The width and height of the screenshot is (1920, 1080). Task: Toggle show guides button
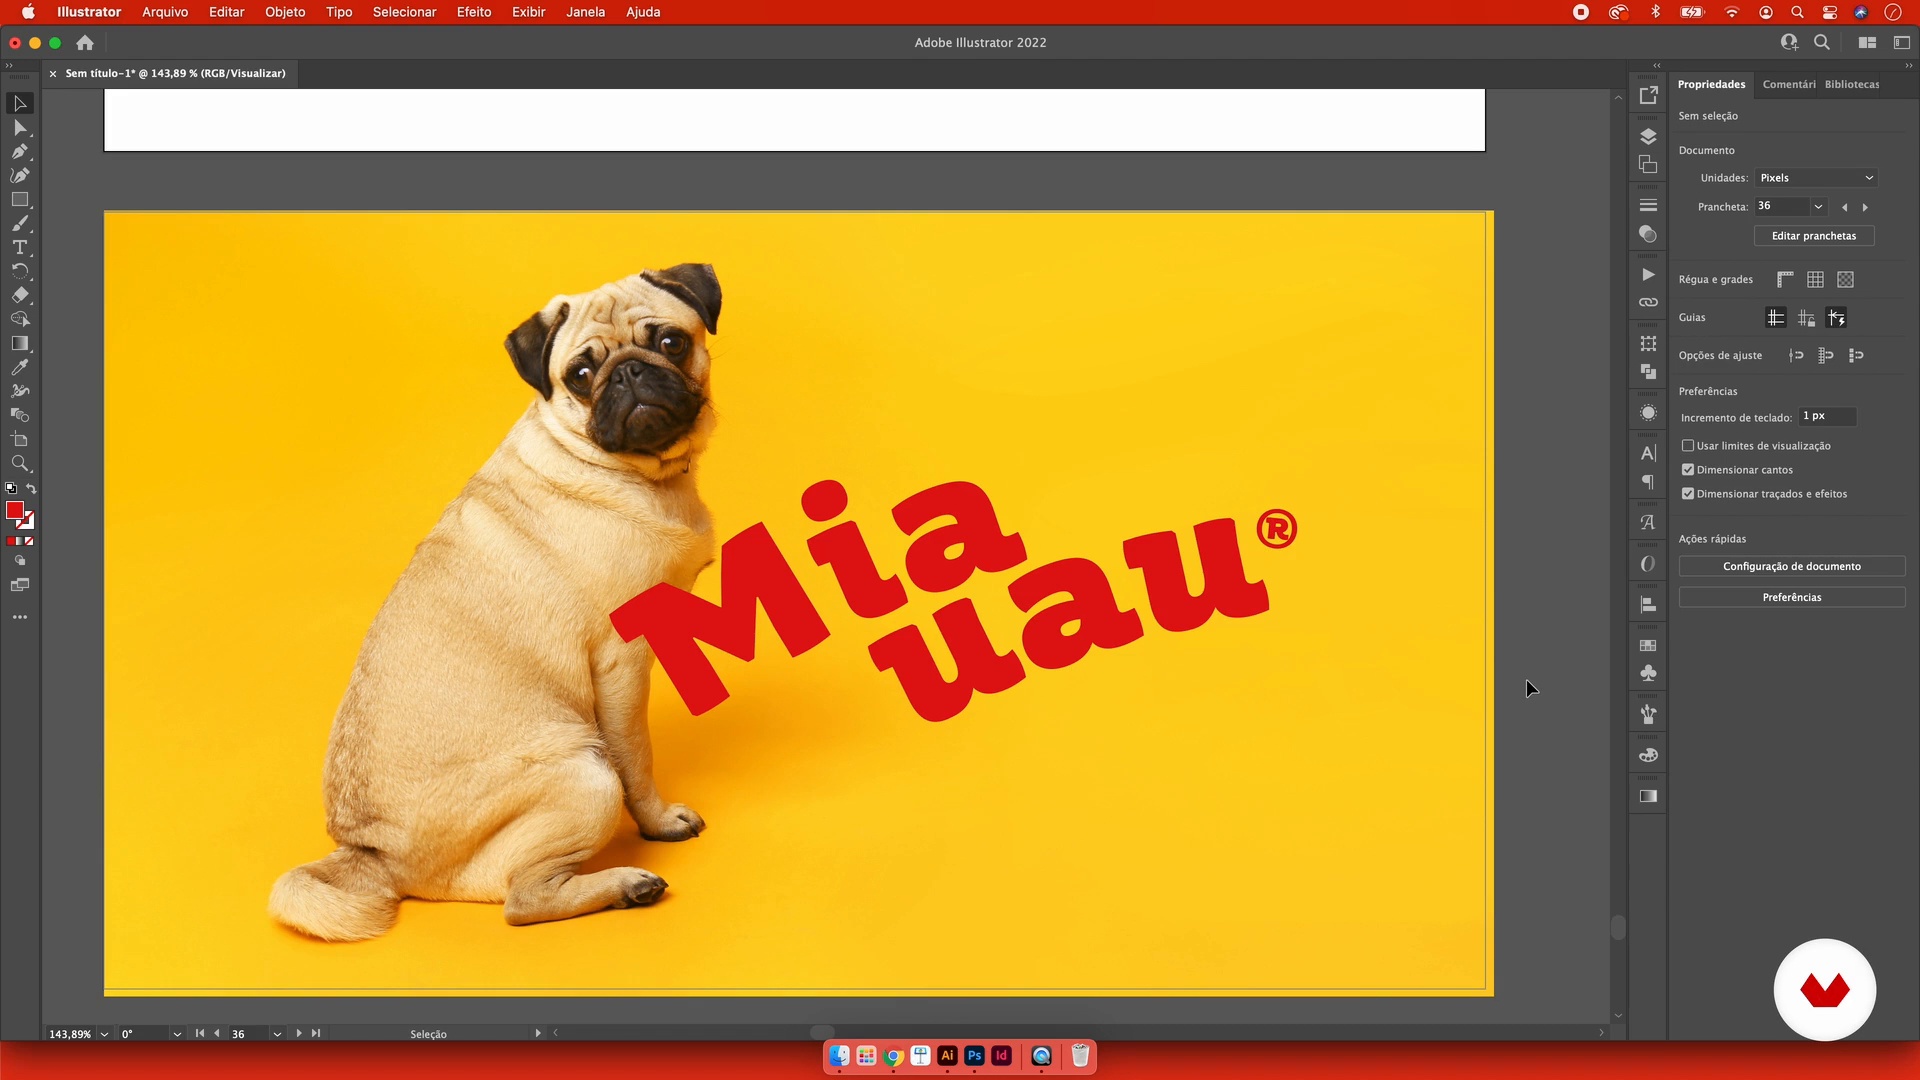[x=1776, y=318]
